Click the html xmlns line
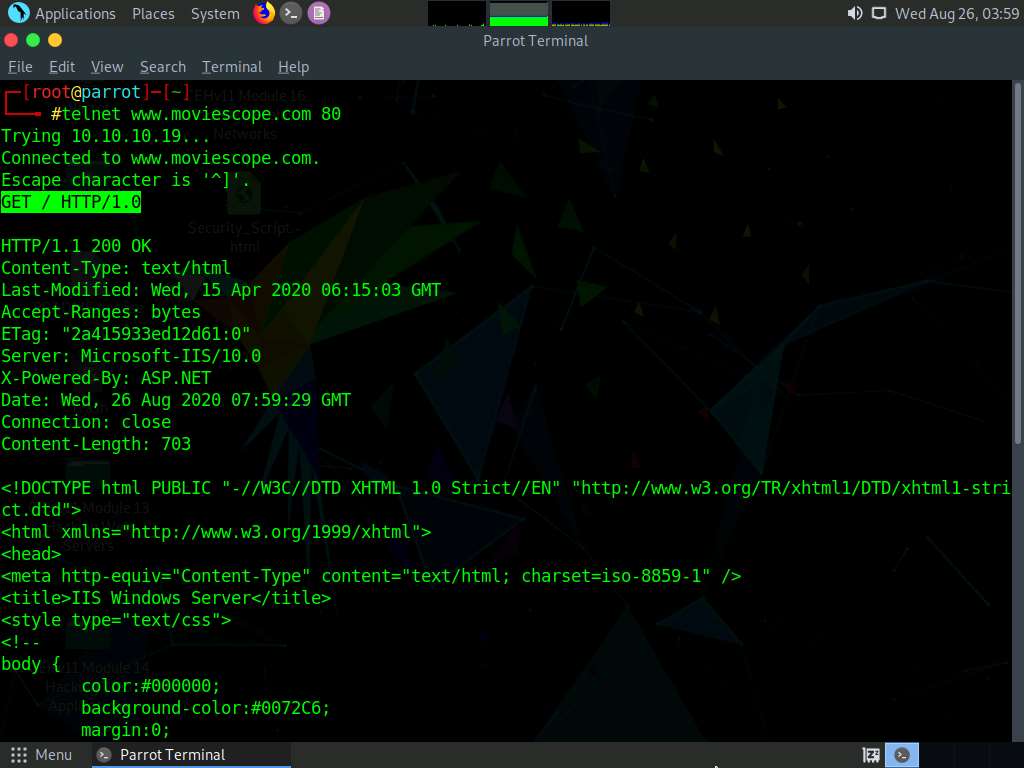This screenshot has width=1024, height=768. (x=216, y=532)
